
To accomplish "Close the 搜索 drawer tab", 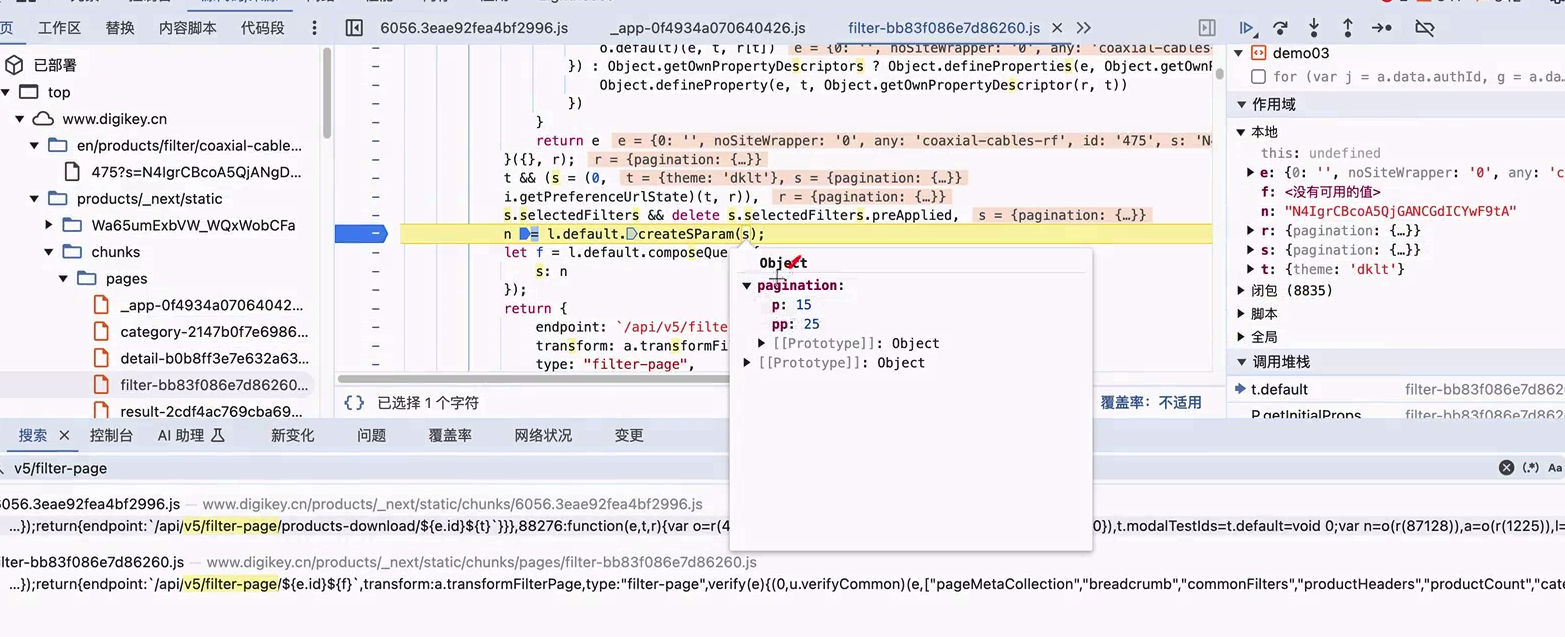I will pyautogui.click(x=65, y=435).
